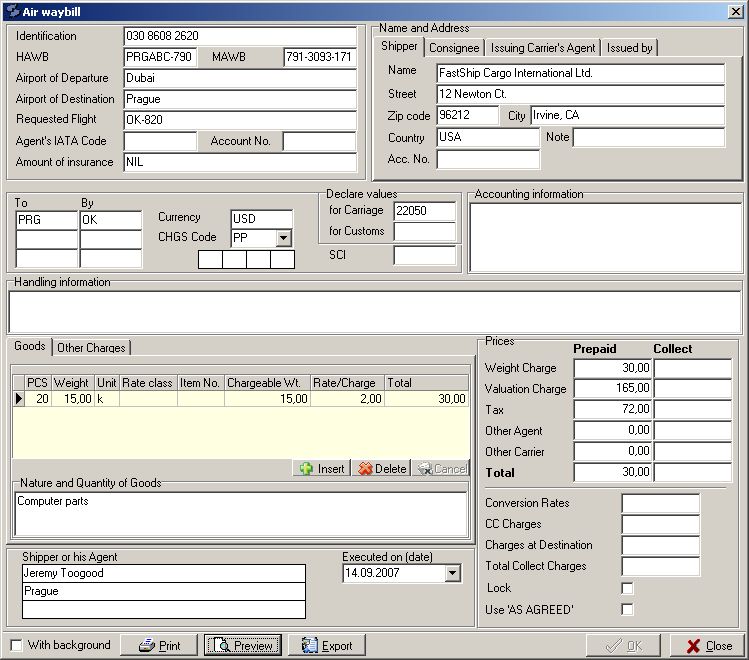Click the Country field
This screenshot has height=660, width=749.
(x=488, y=138)
